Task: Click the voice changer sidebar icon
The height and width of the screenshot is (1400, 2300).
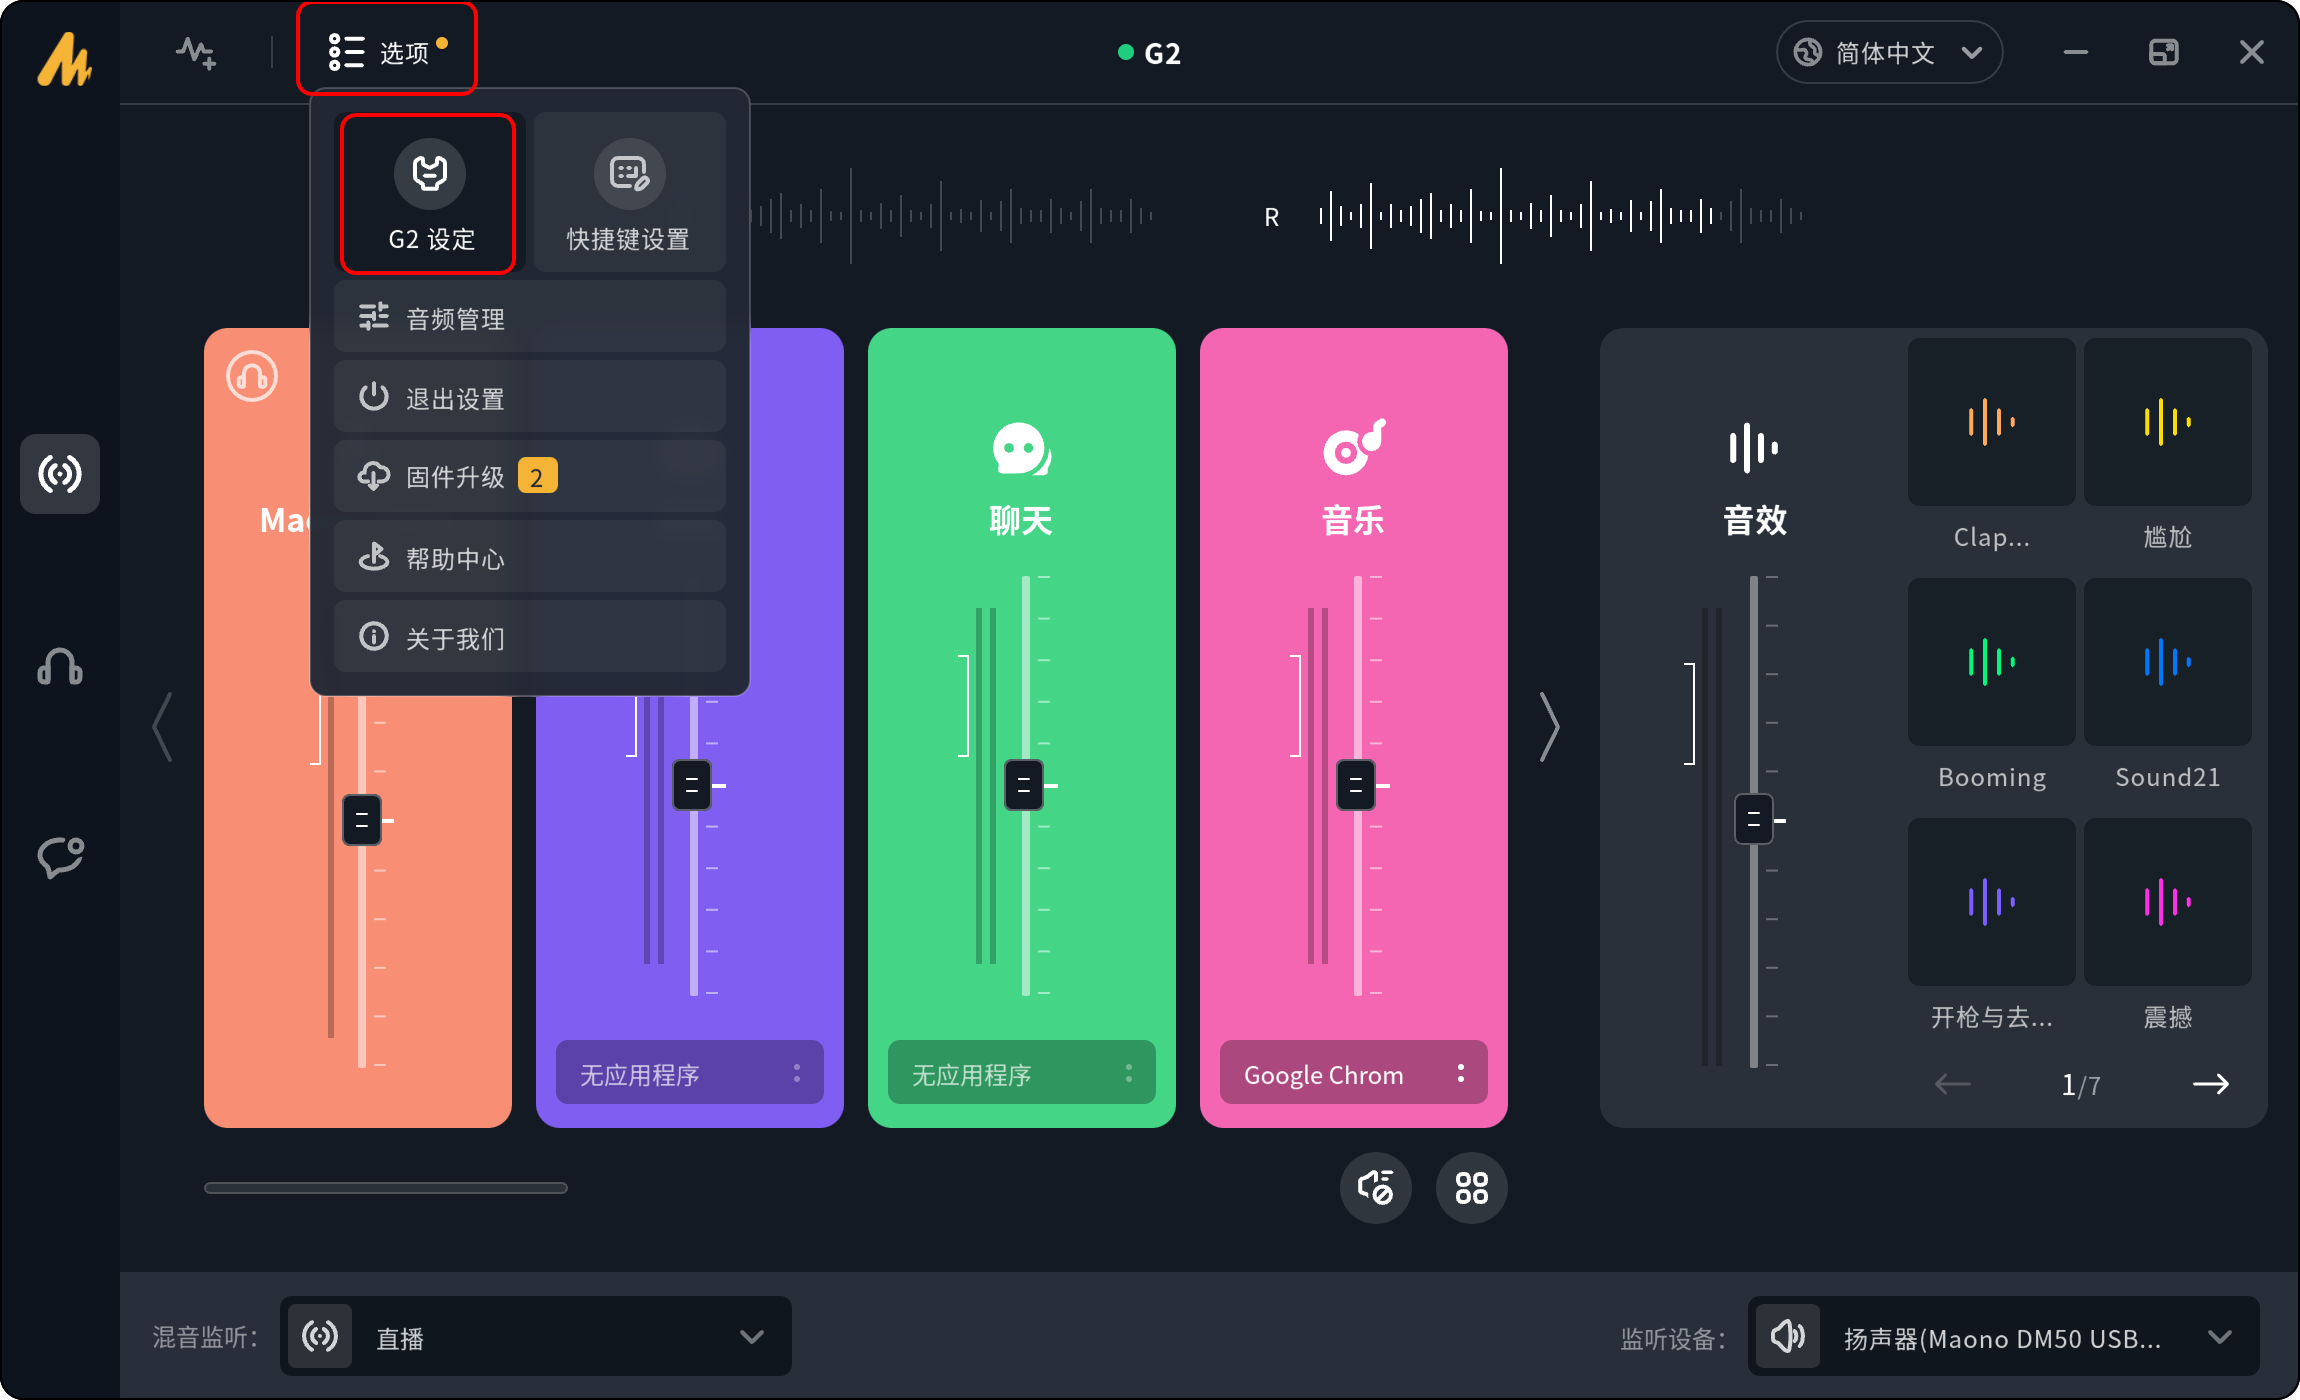Action: tap(60, 856)
